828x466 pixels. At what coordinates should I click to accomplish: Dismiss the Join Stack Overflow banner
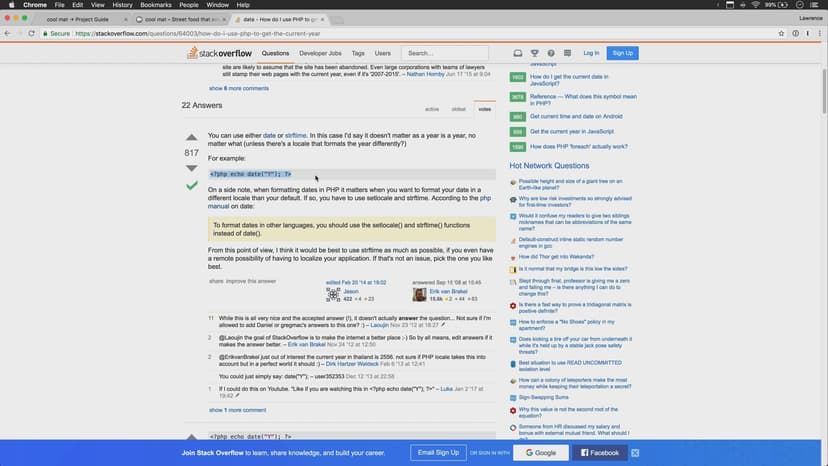pos(635,452)
